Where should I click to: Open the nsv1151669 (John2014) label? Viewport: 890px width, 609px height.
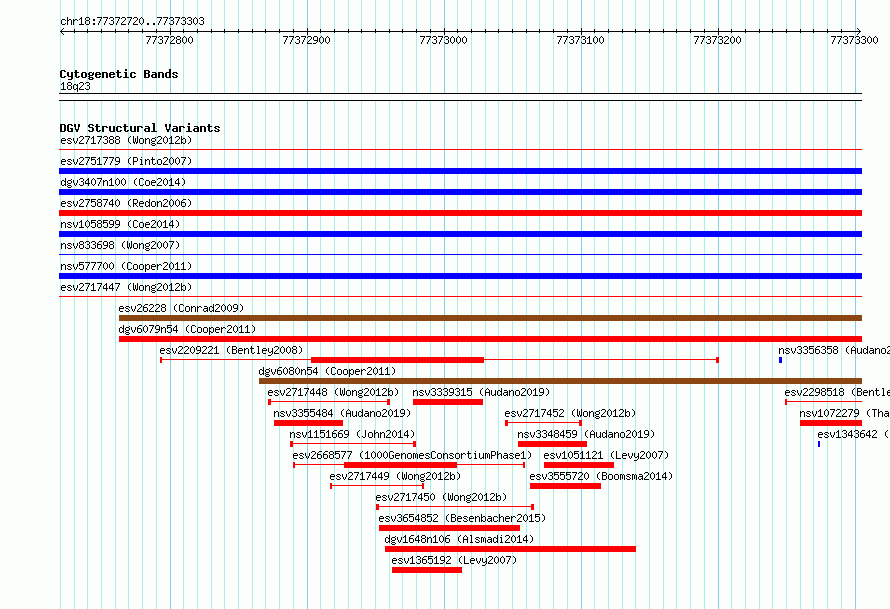(352, 434)
